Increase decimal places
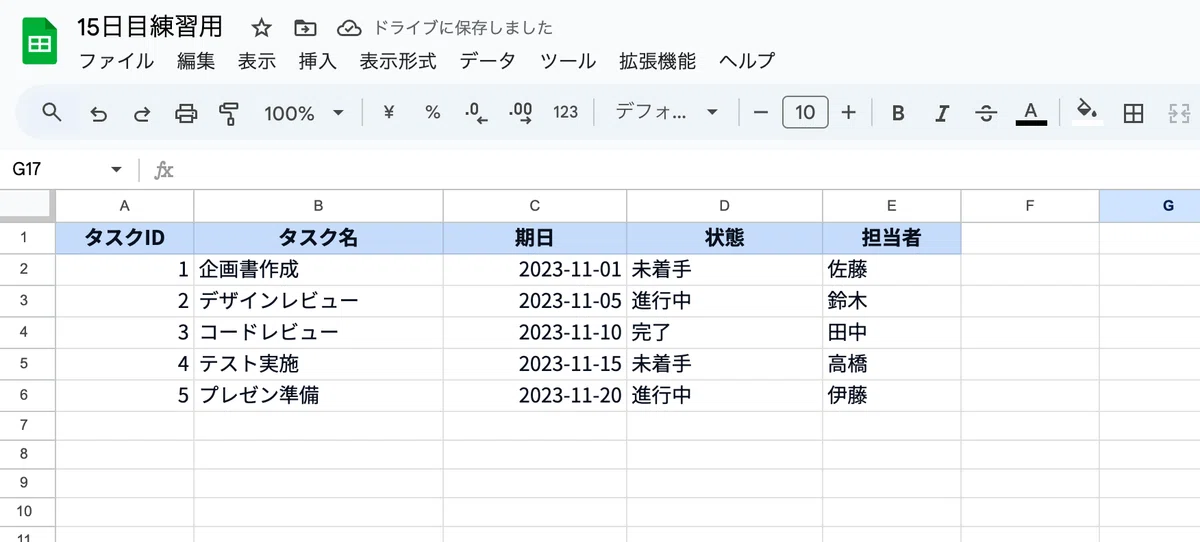1200x542 pixels. (521, 113)
